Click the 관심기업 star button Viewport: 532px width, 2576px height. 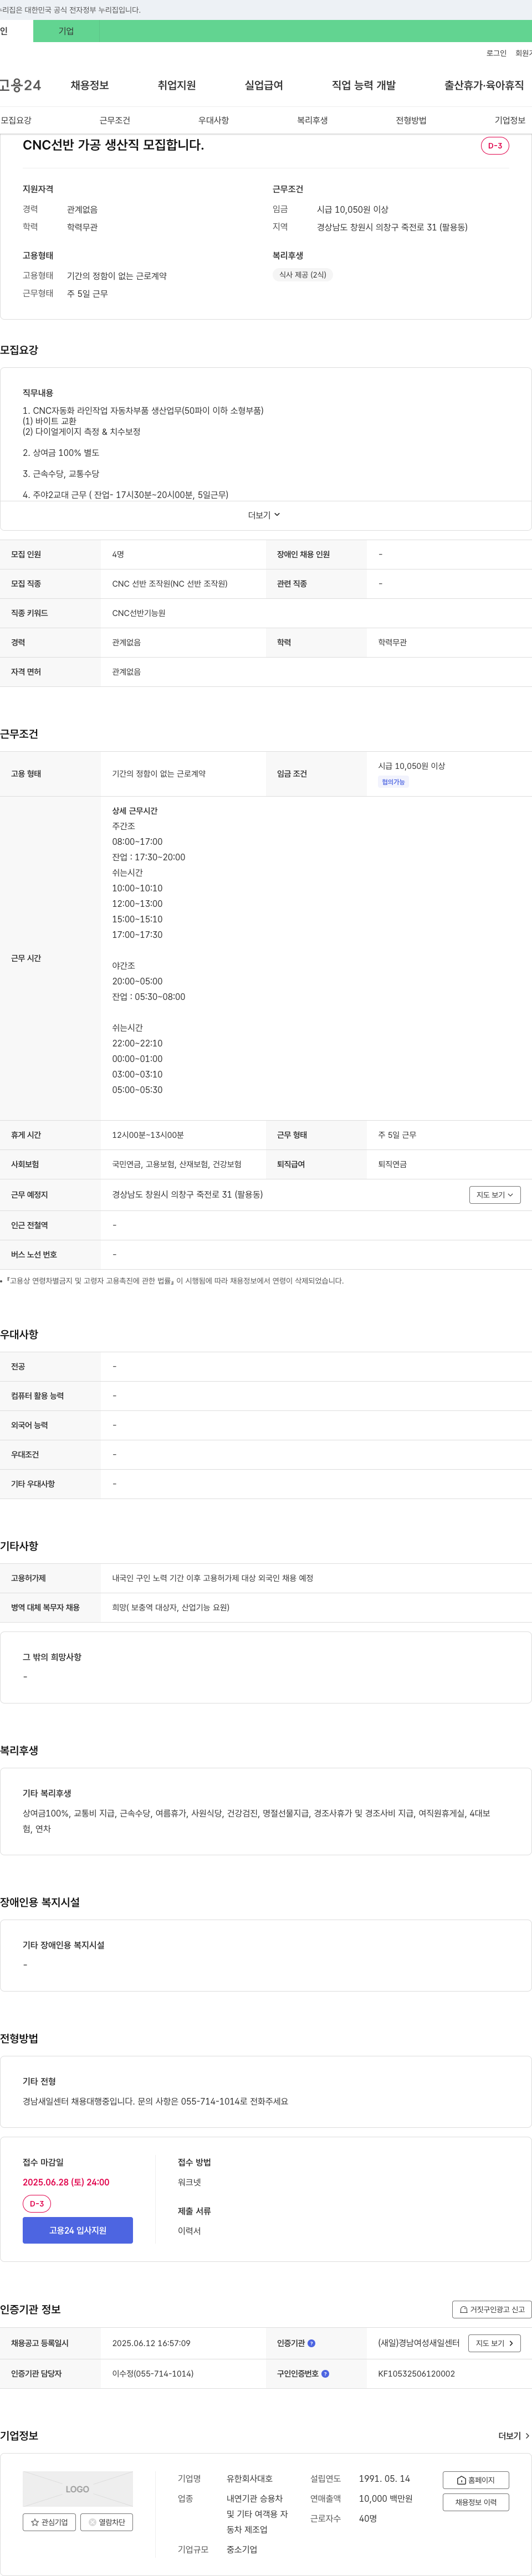(49, 2522)
